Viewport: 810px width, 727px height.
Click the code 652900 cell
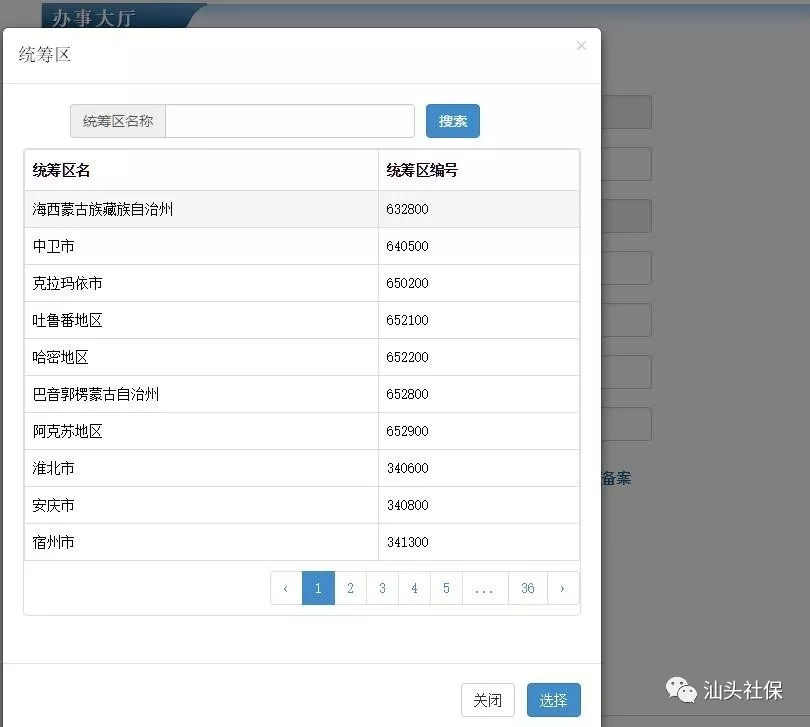pyautogui.click(x=479, y=431)
